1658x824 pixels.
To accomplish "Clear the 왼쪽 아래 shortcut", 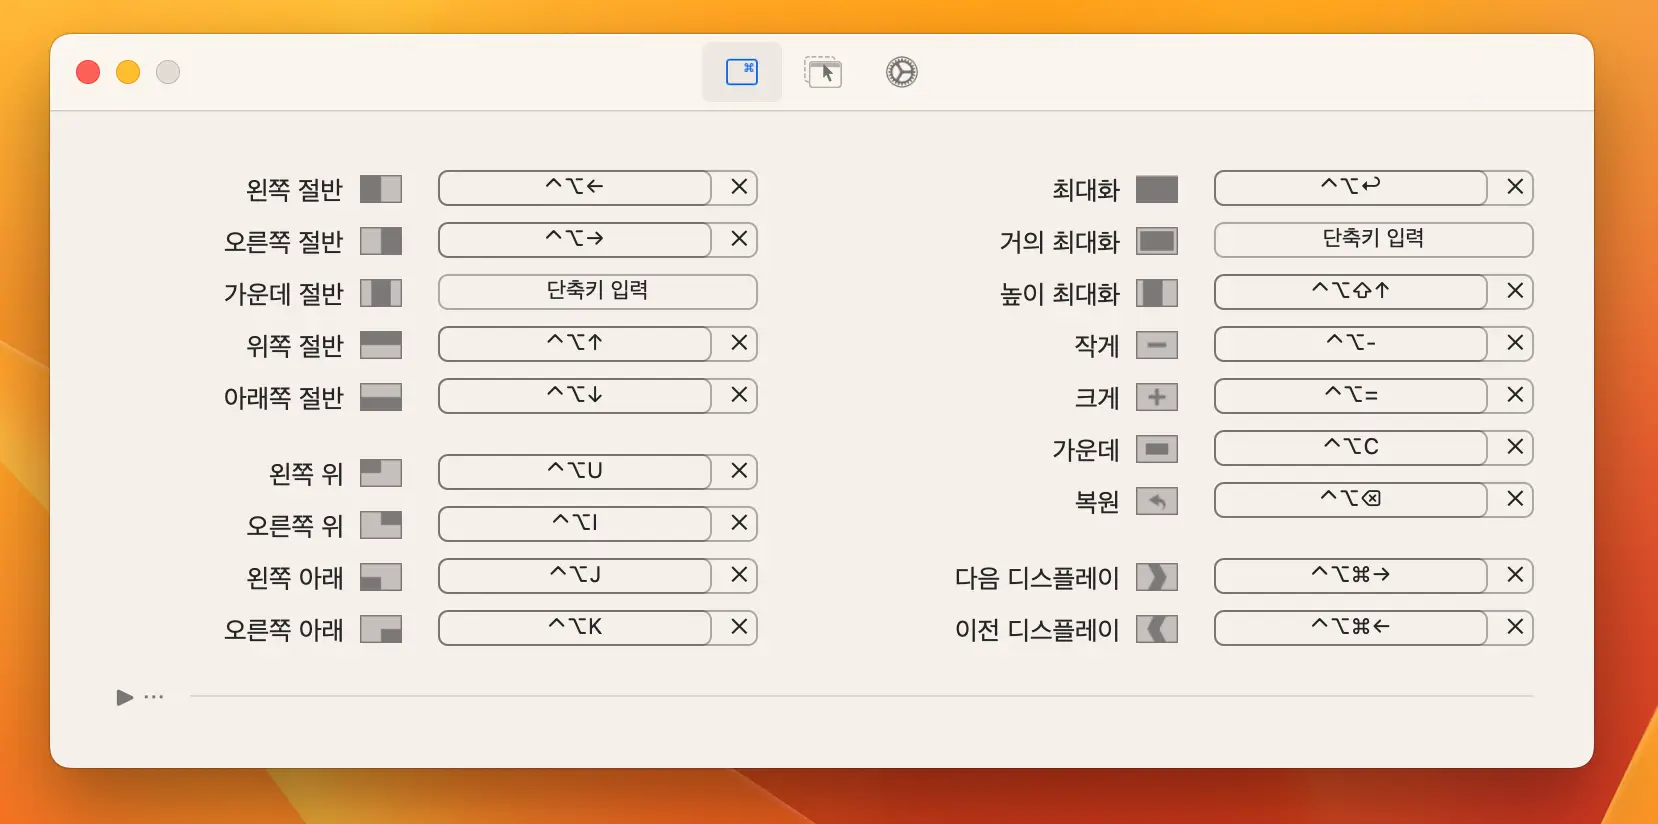I will coord(739,575).
